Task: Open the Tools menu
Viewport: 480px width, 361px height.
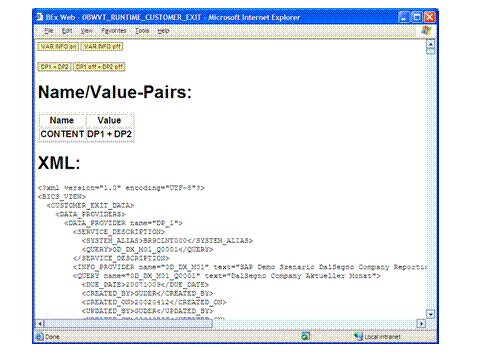Action: (x=142, y=31)
